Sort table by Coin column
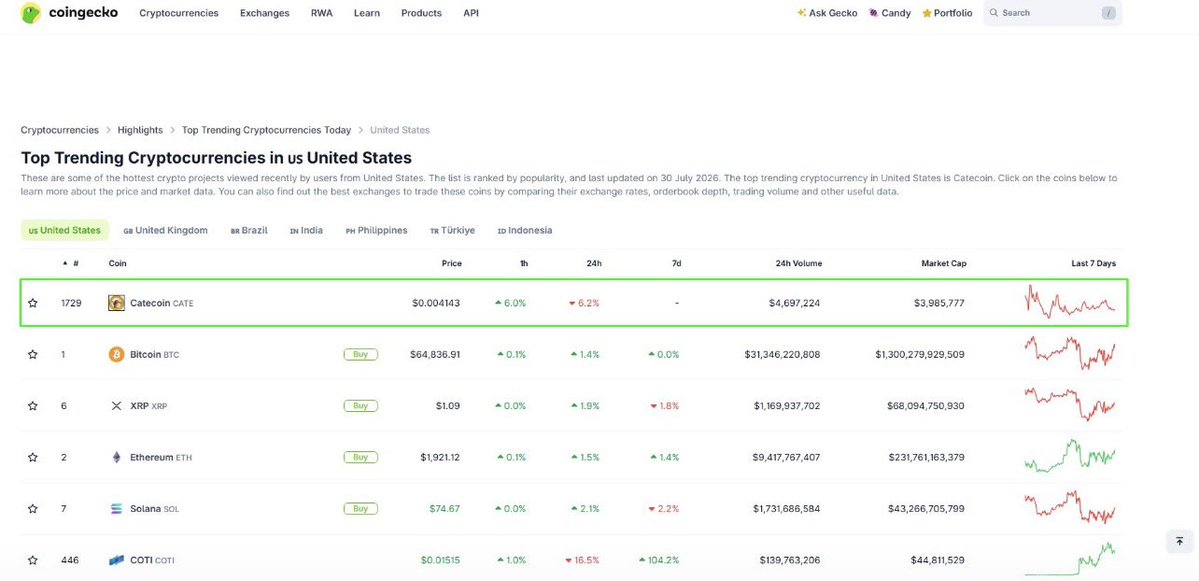The image size is (1199, 581). [x=118, y=264]
